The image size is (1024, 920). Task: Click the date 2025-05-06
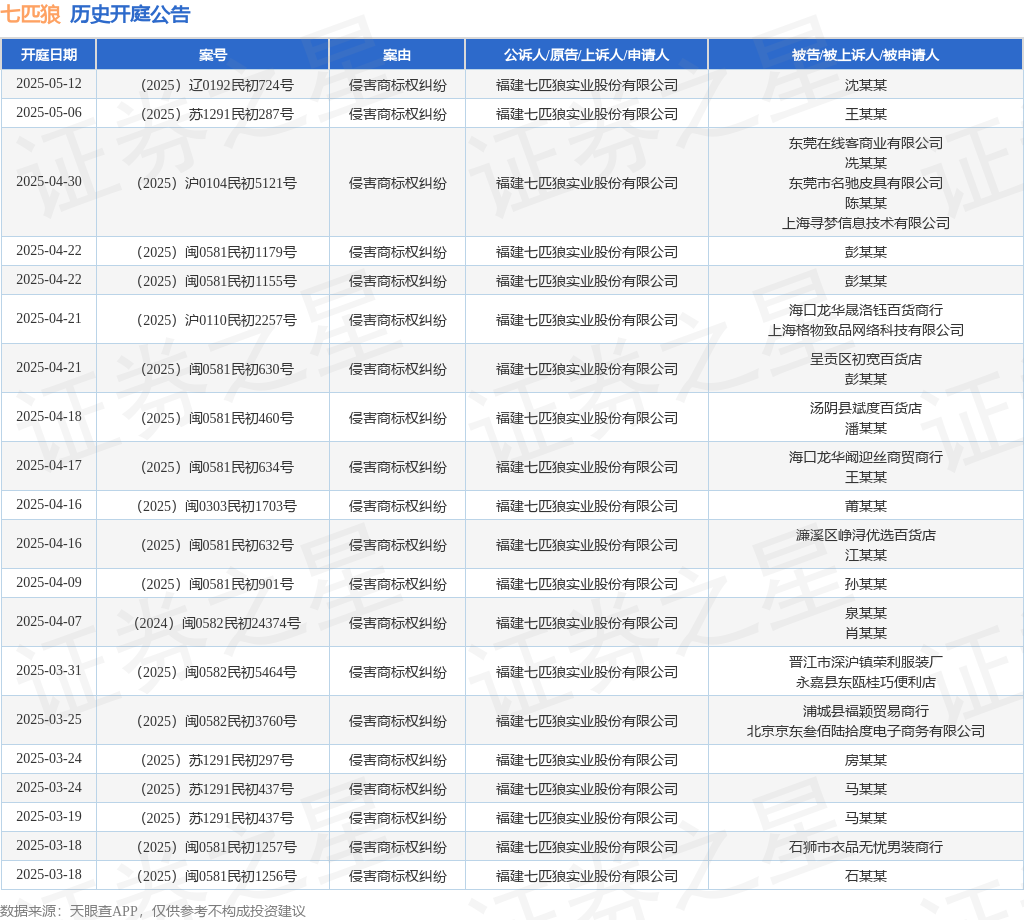coord(49,112)
